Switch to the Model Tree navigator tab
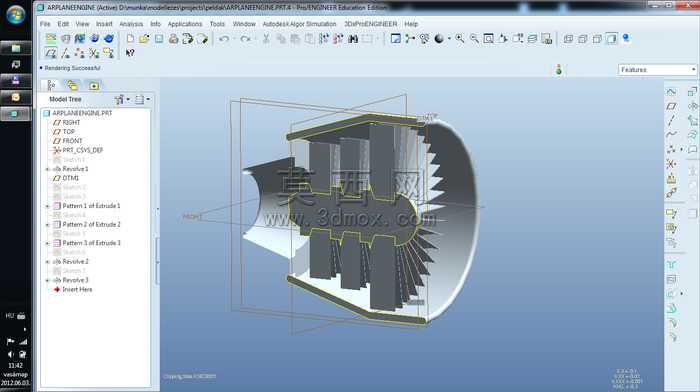The width and height of the screenshot is (700, 392). coord(51,85)
